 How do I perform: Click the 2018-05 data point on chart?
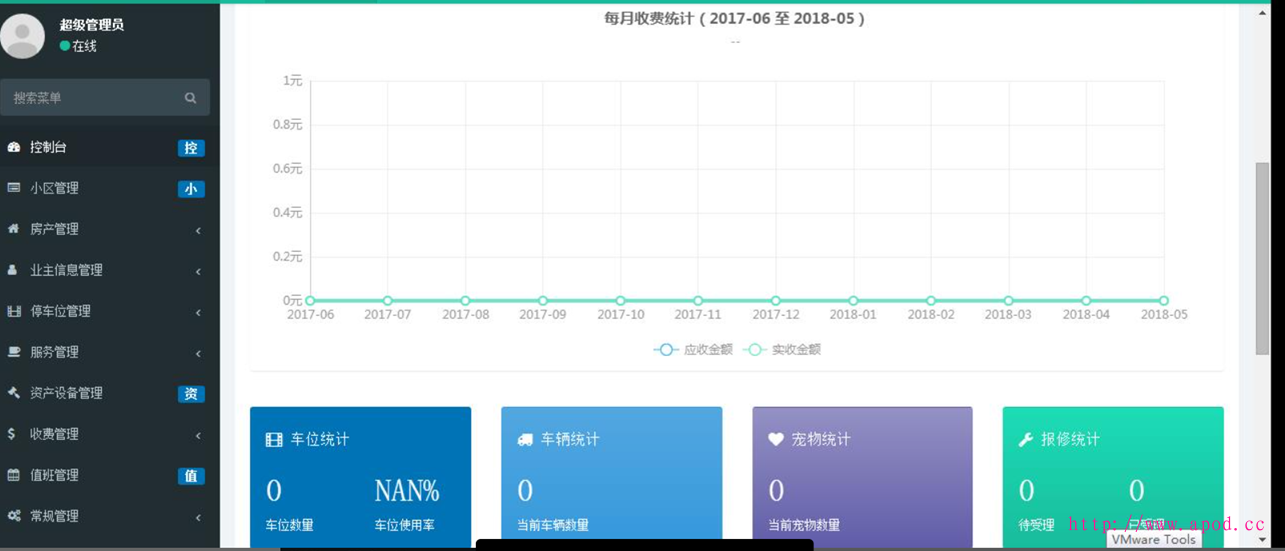pyautogui.click(x=1164, y=300)
